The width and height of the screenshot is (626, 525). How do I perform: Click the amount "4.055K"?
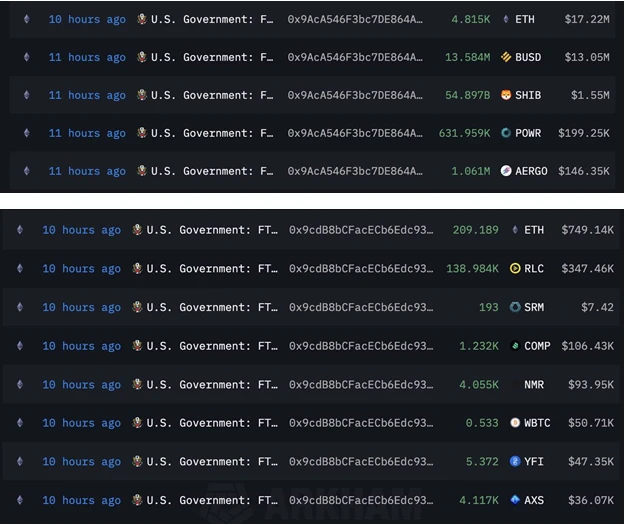[x=479, y=384]
